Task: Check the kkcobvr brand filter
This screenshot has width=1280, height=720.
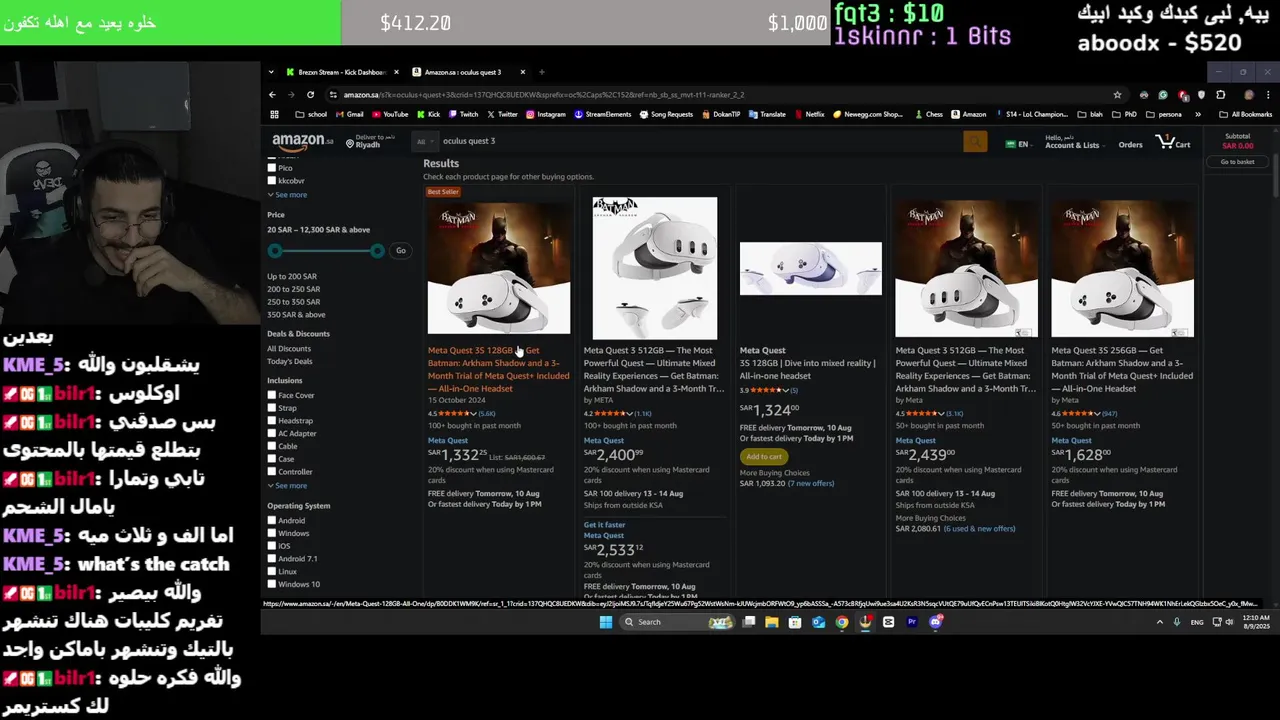Action: (271, 181)
